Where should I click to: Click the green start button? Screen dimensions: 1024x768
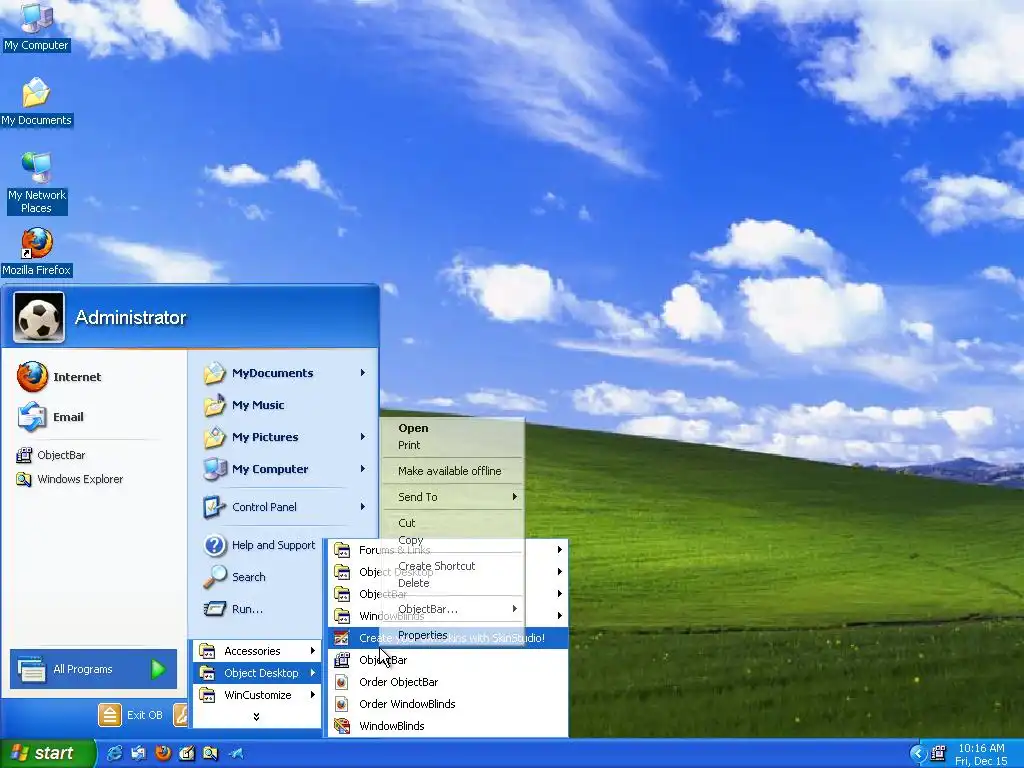tap(47, 754)
